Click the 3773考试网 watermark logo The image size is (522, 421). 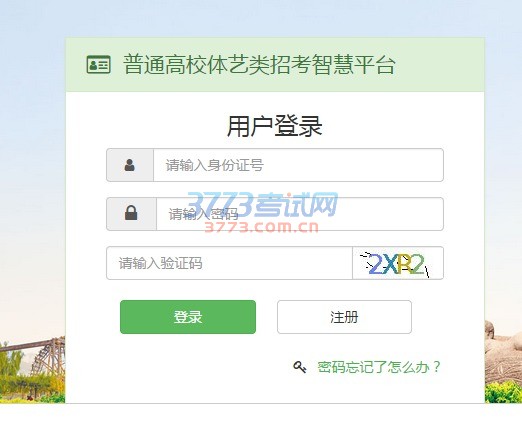pyautogui.click(x=262, y=204)
